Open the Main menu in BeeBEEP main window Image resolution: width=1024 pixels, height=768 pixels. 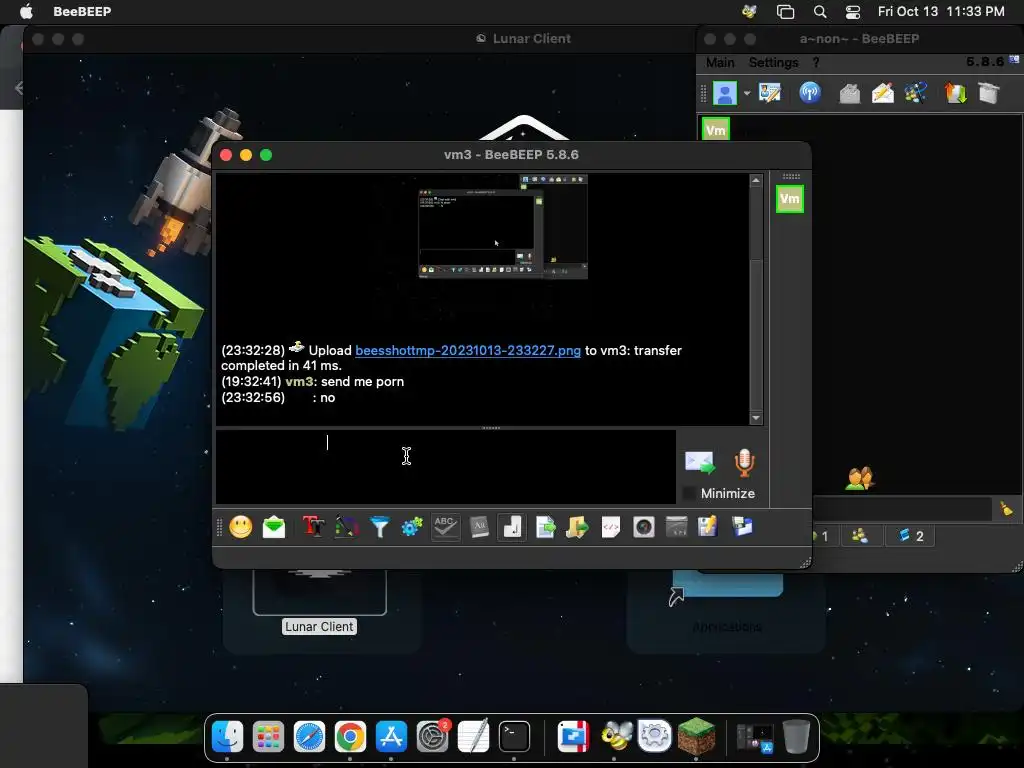(720, 63)
